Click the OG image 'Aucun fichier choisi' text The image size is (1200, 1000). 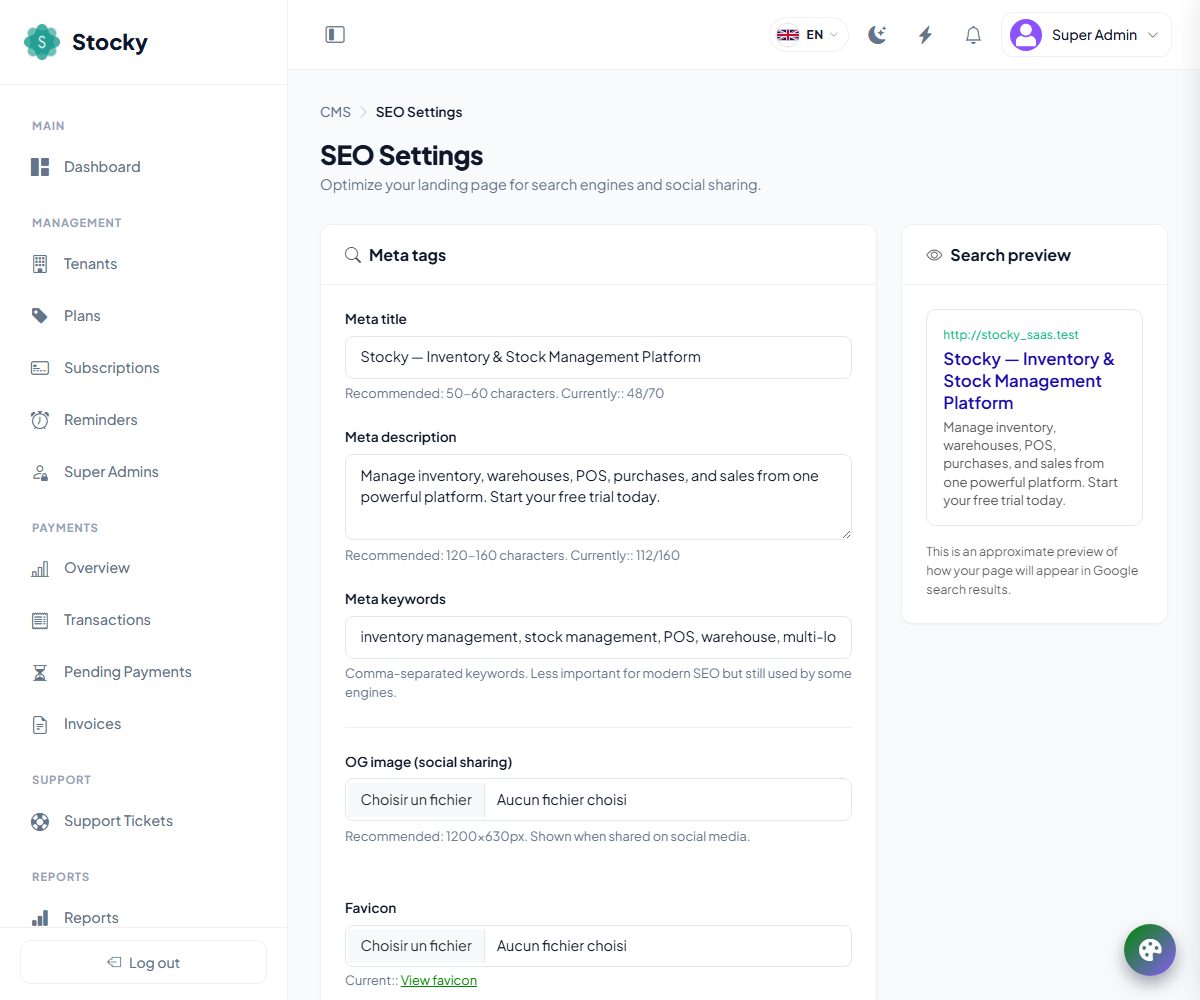[x=562, y=800]
